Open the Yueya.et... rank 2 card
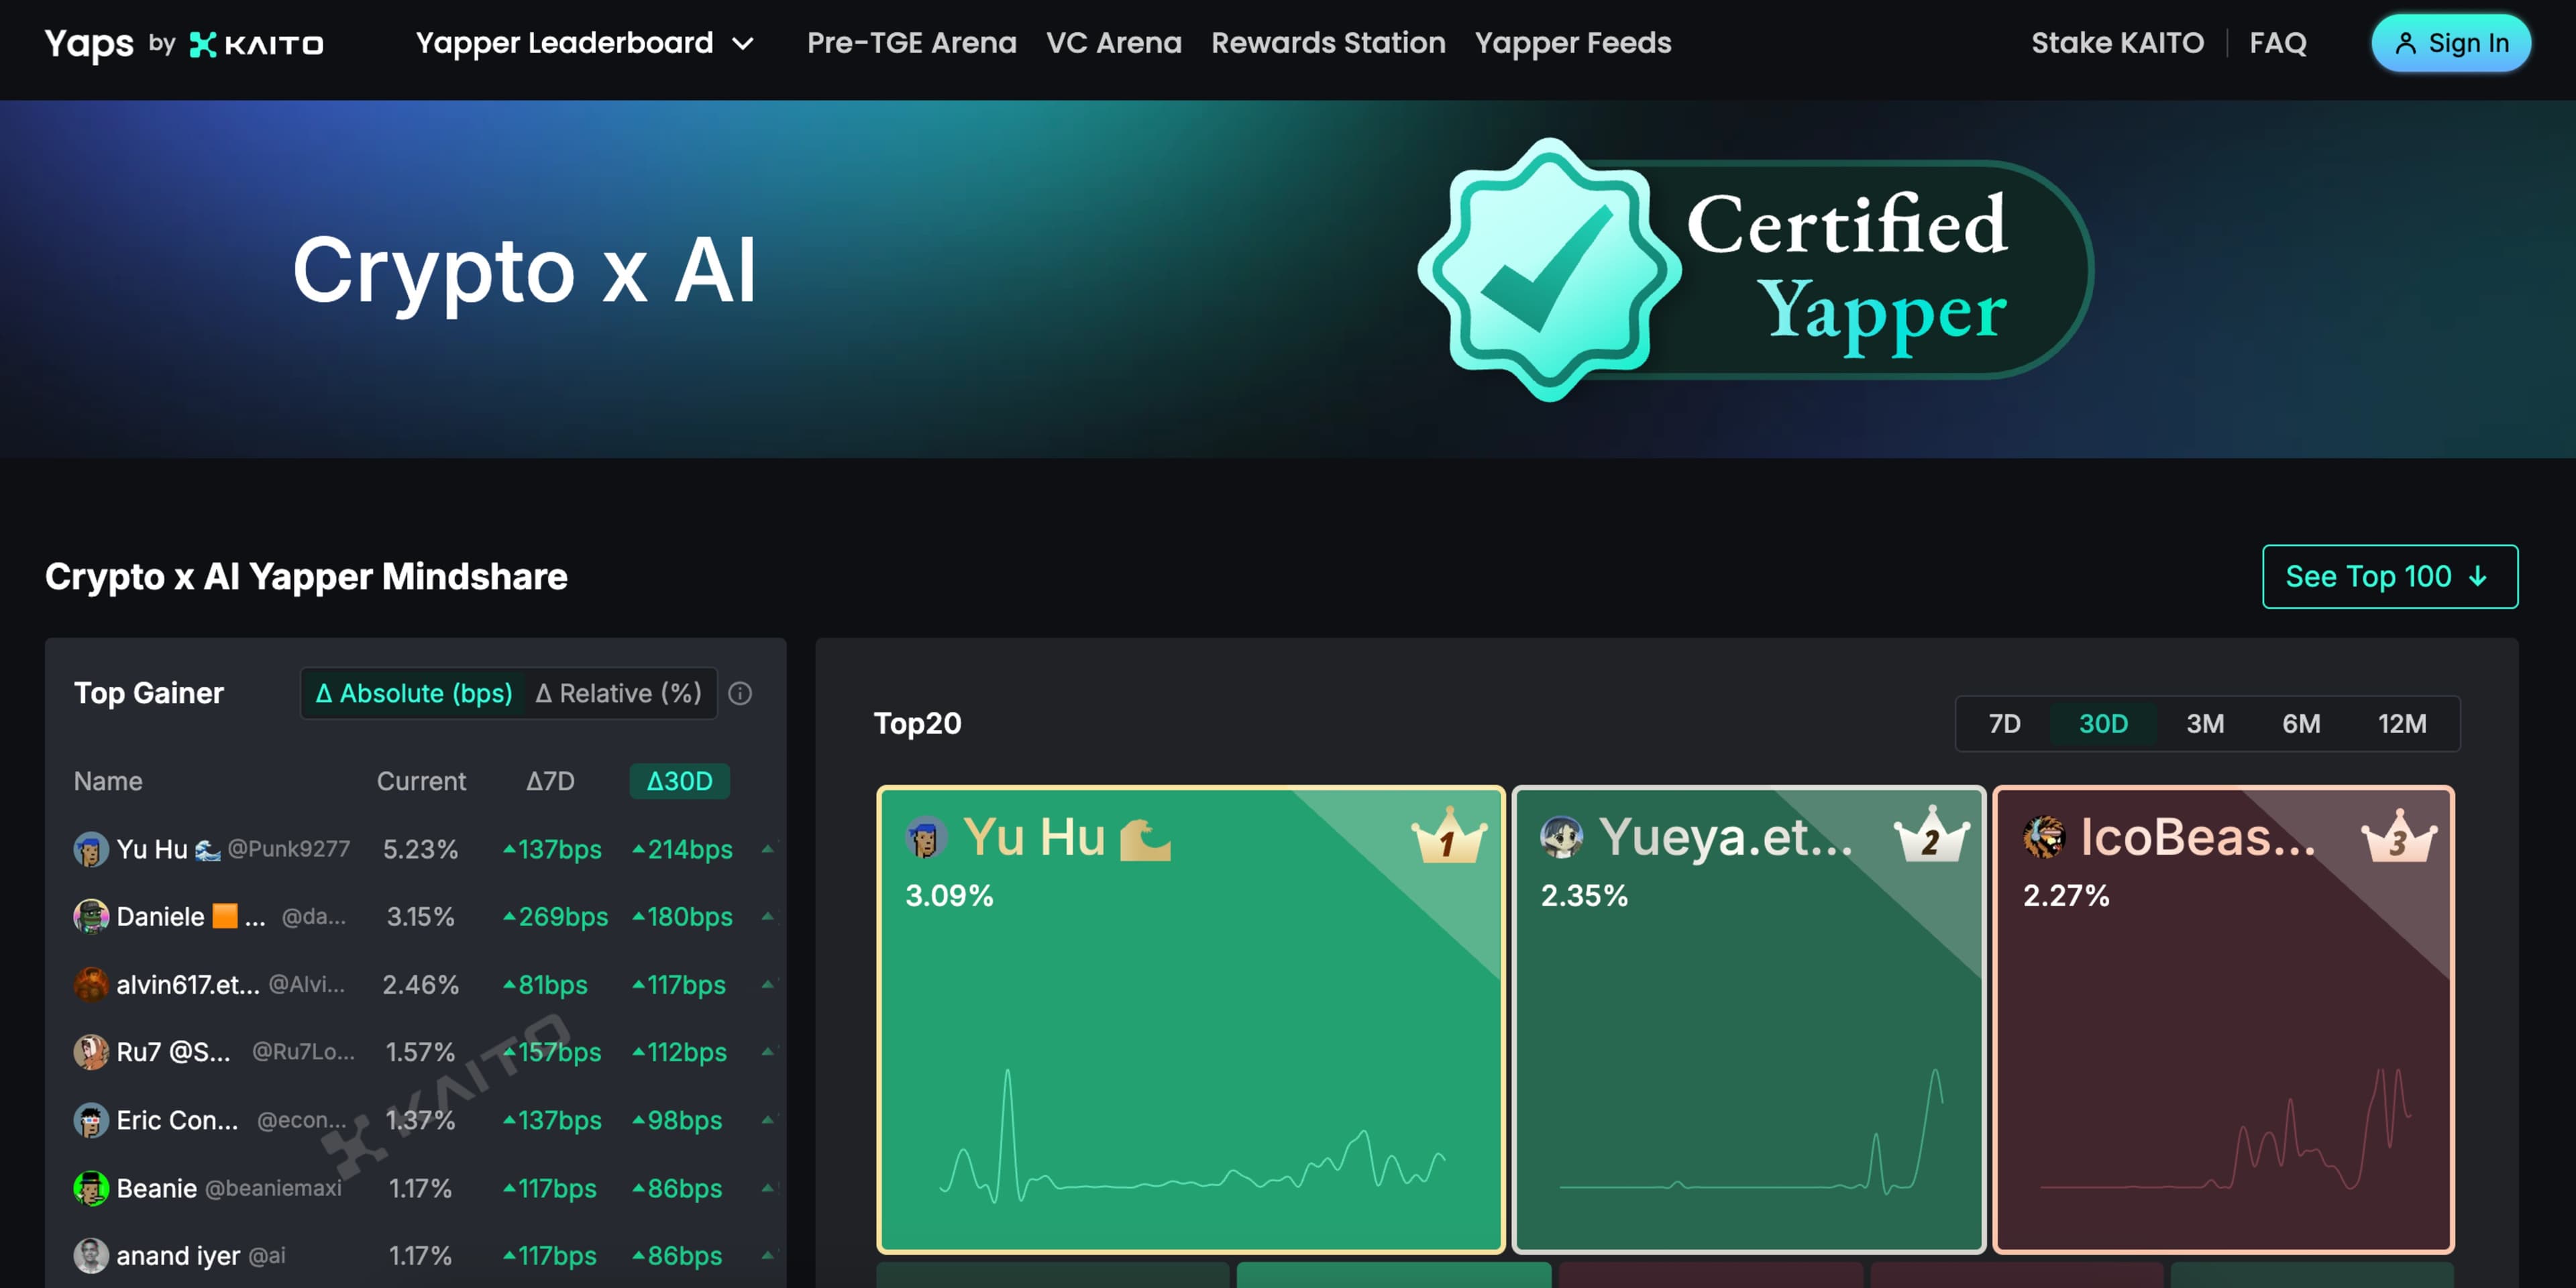This screenshot has width=2576, height=1288. (x=1748, y=1019)
